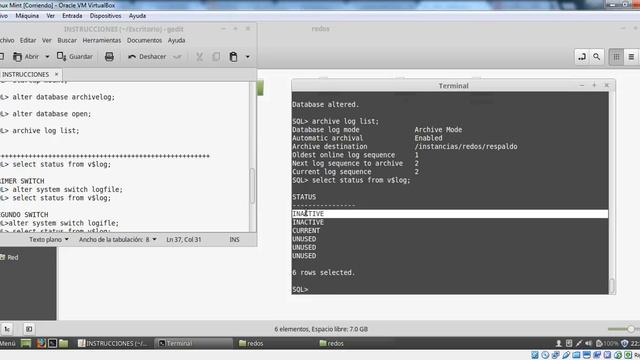Click VirtualBox display status icon

[587, 355]
